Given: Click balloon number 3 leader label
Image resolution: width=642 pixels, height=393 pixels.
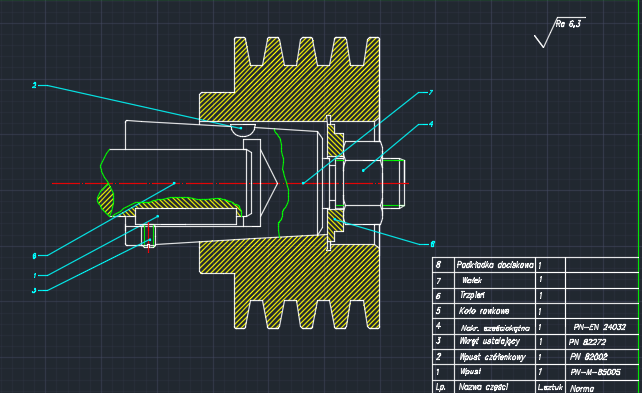Looking at the screenshot, I should click(x=34, y=290).
